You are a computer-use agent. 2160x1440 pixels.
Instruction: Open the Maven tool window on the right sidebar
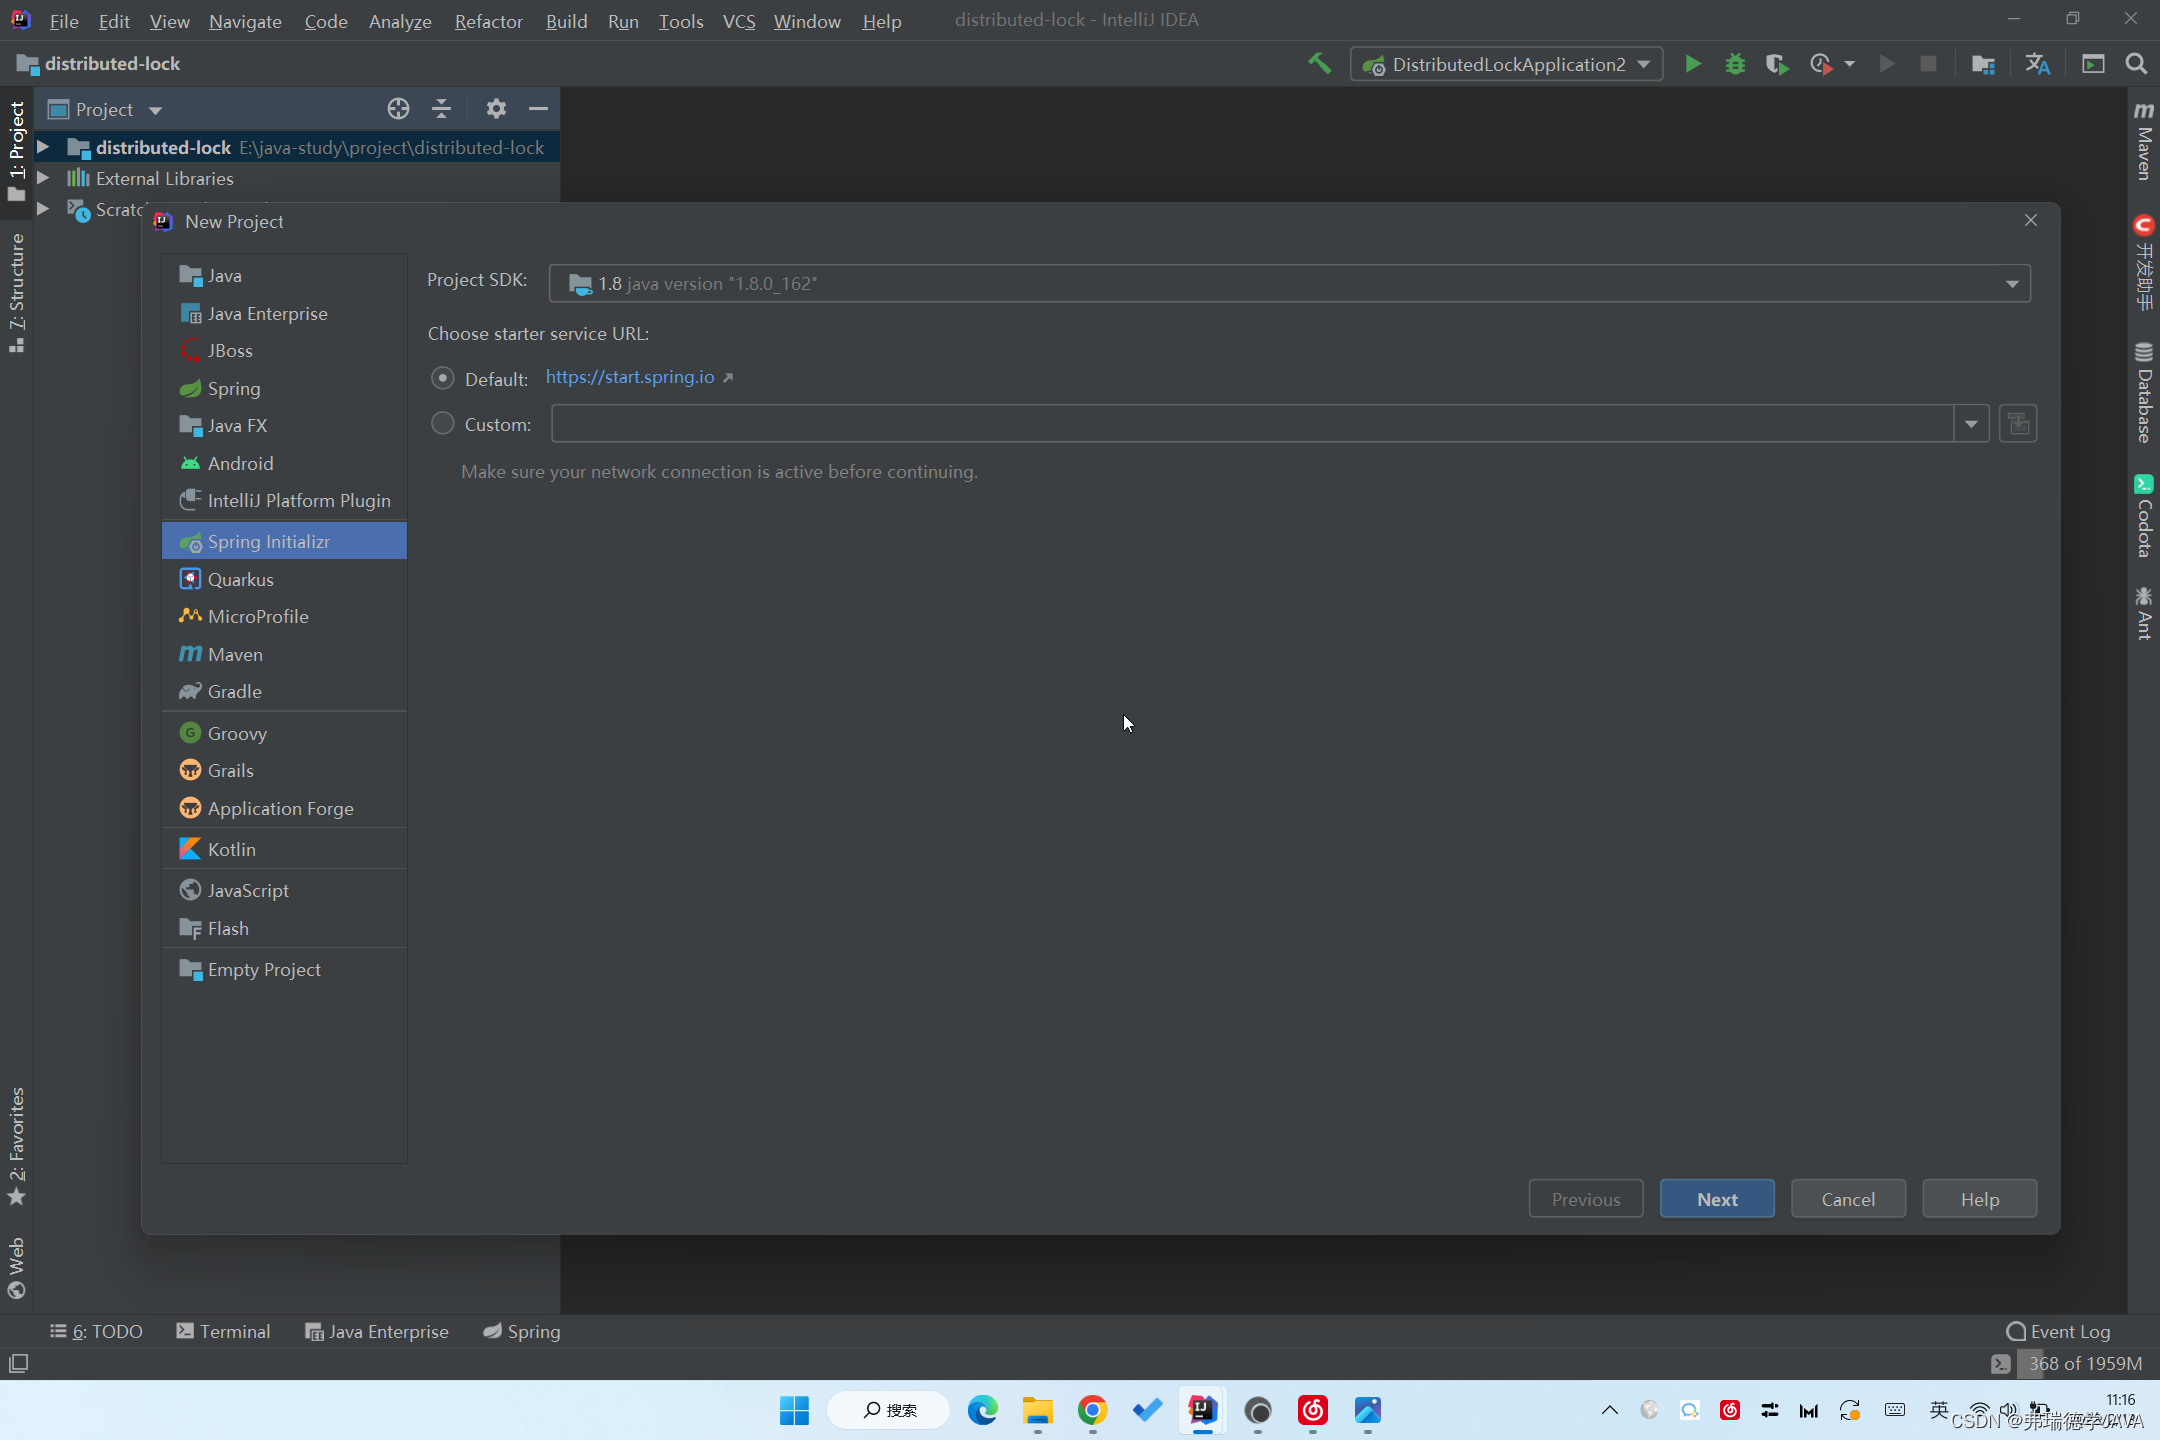pyautogui.click(x=2144, y=140)
